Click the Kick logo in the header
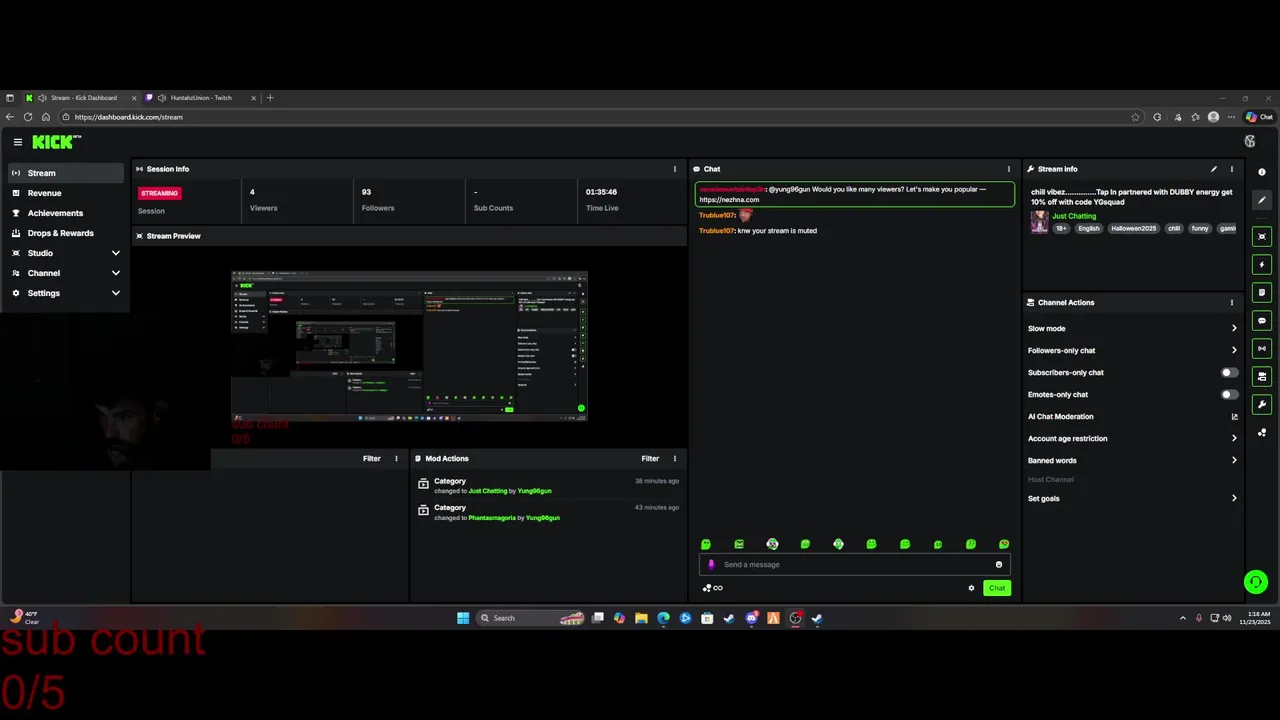Screen dimensions: 1280x720 (56, 142)
